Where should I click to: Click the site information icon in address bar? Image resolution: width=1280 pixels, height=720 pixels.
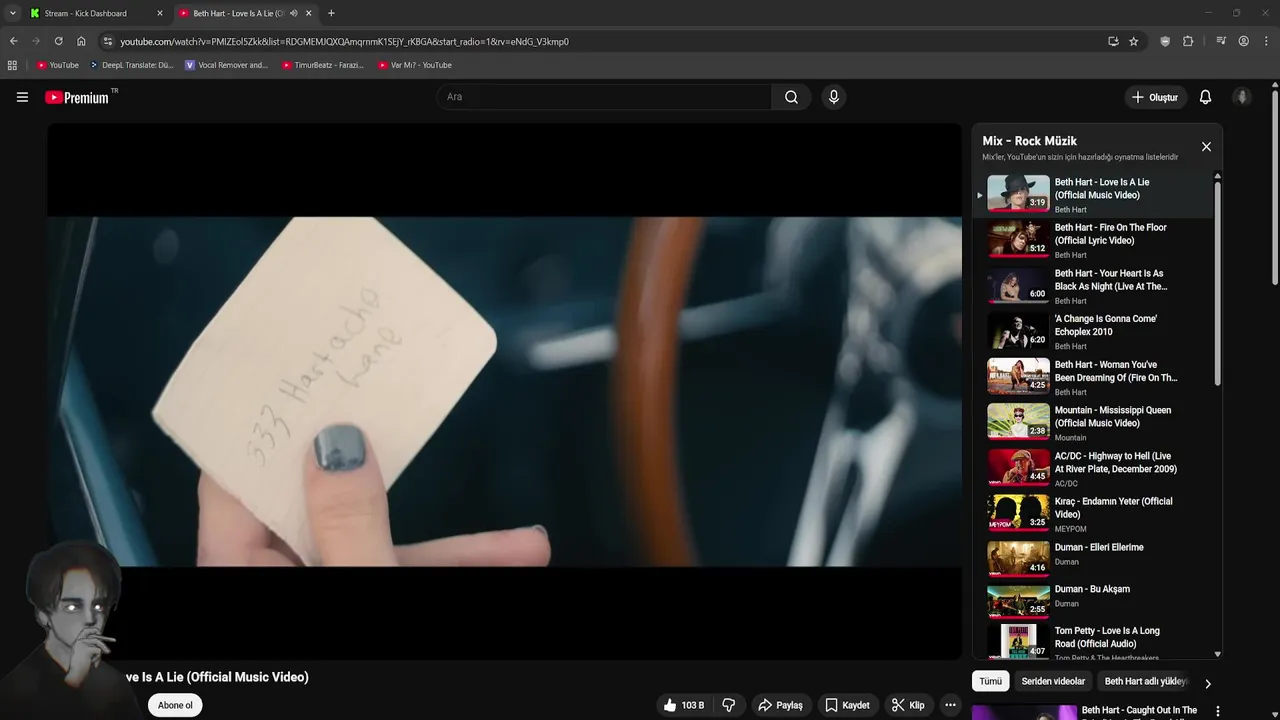tap(108, 41)
